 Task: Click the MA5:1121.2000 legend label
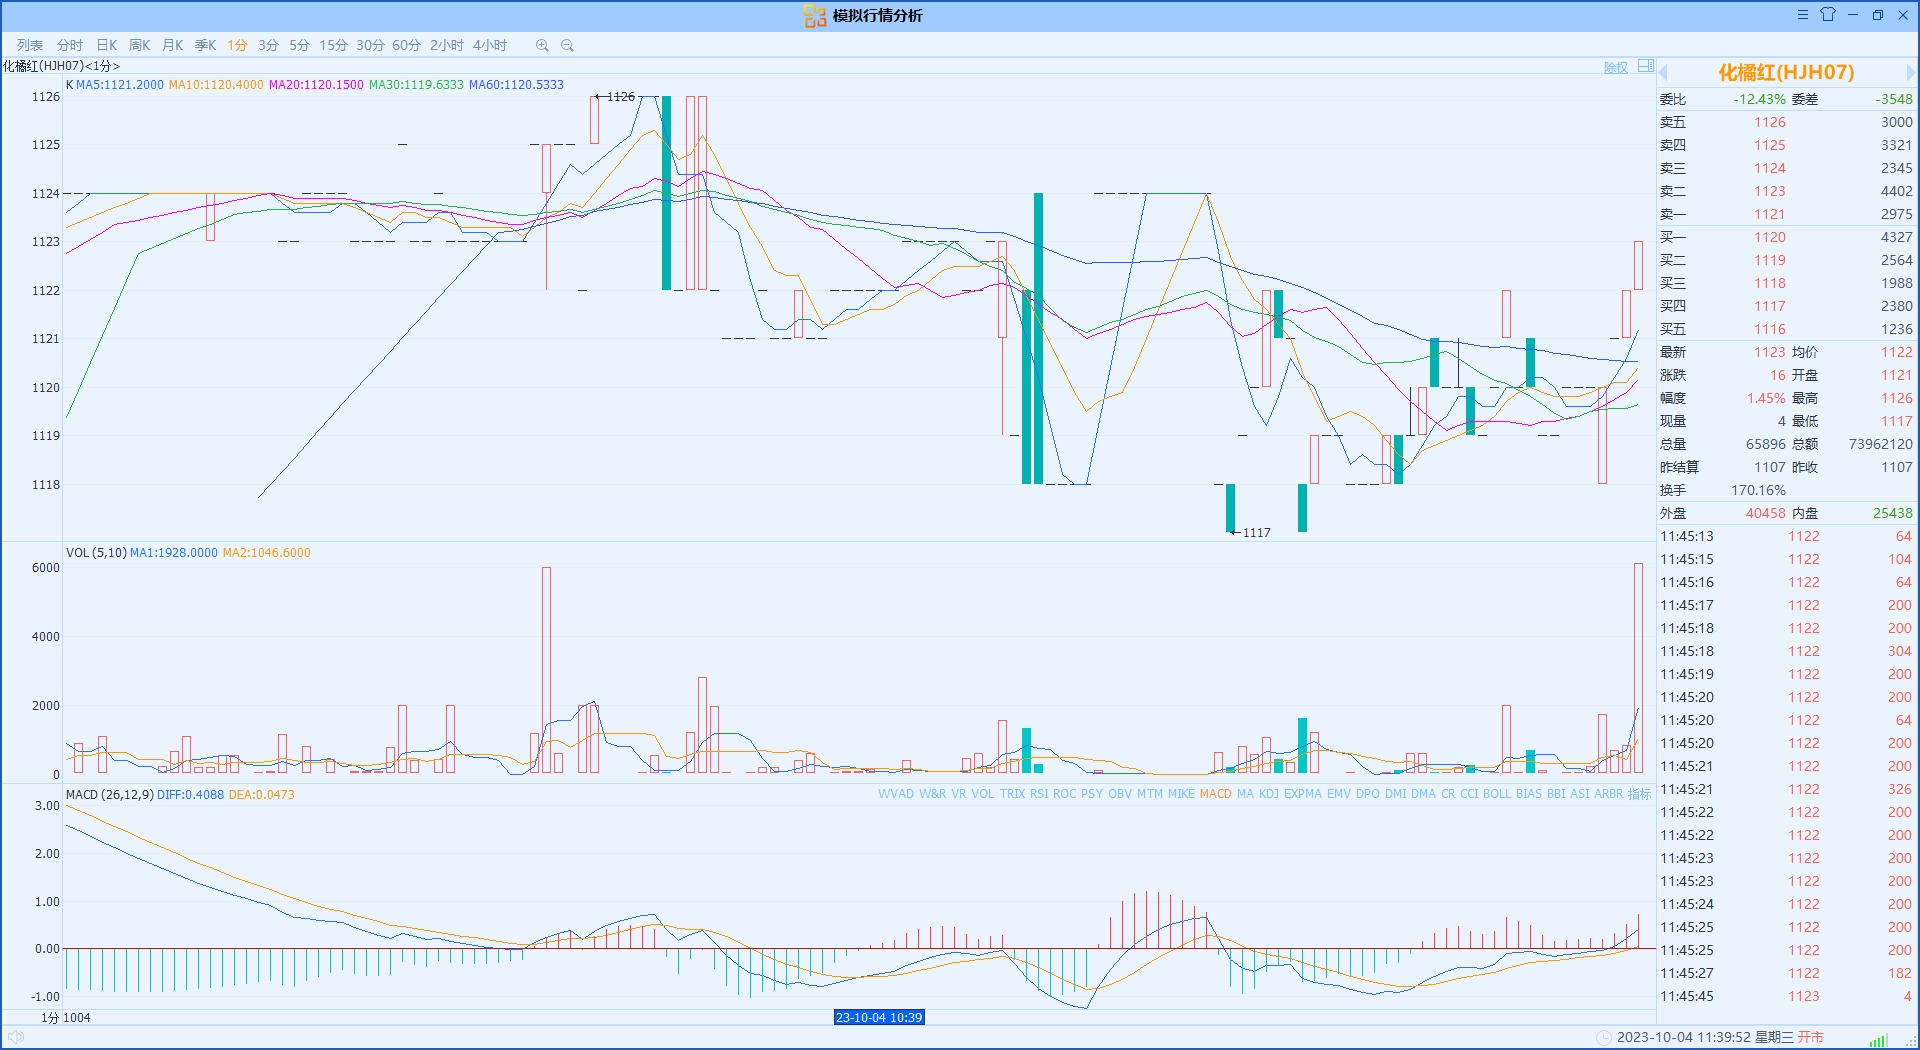pos(120,85)
